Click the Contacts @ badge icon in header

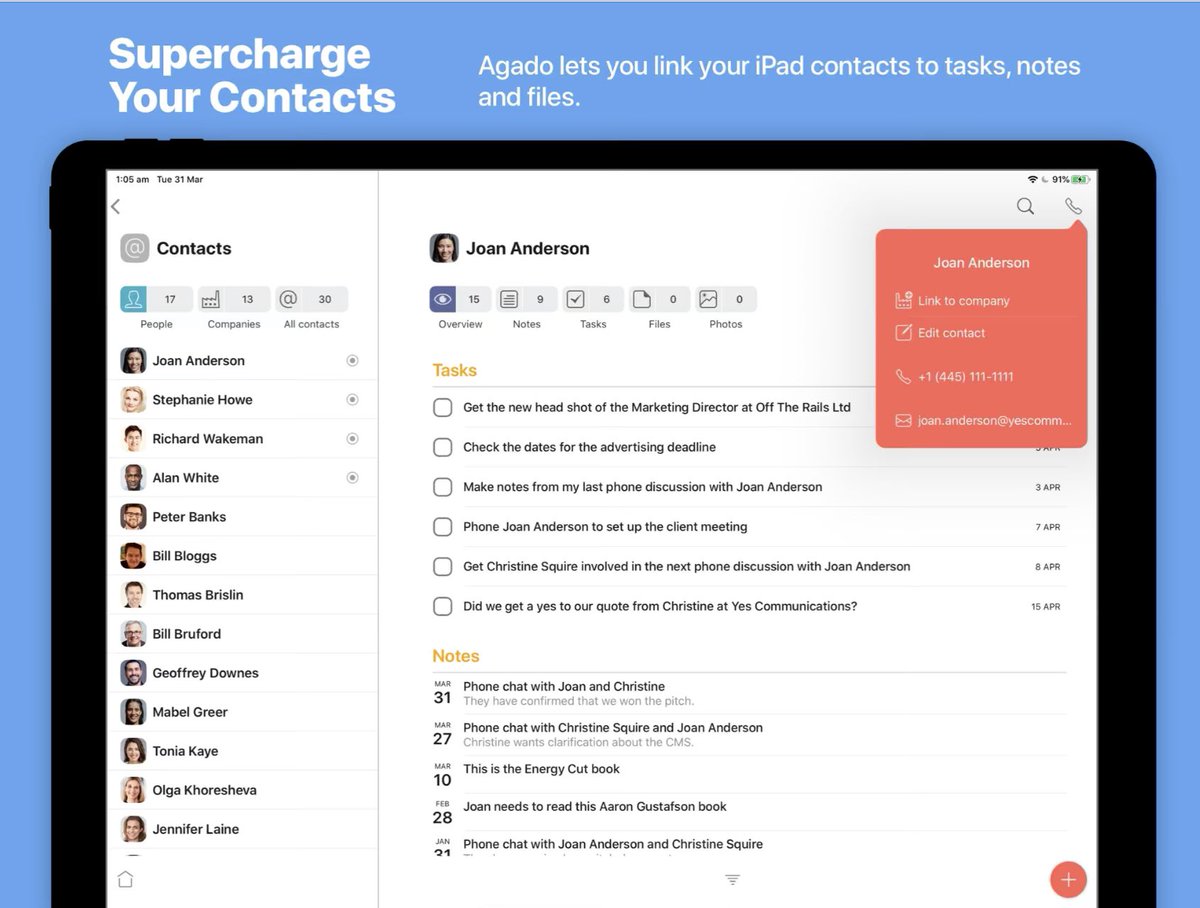pos(134,247)
